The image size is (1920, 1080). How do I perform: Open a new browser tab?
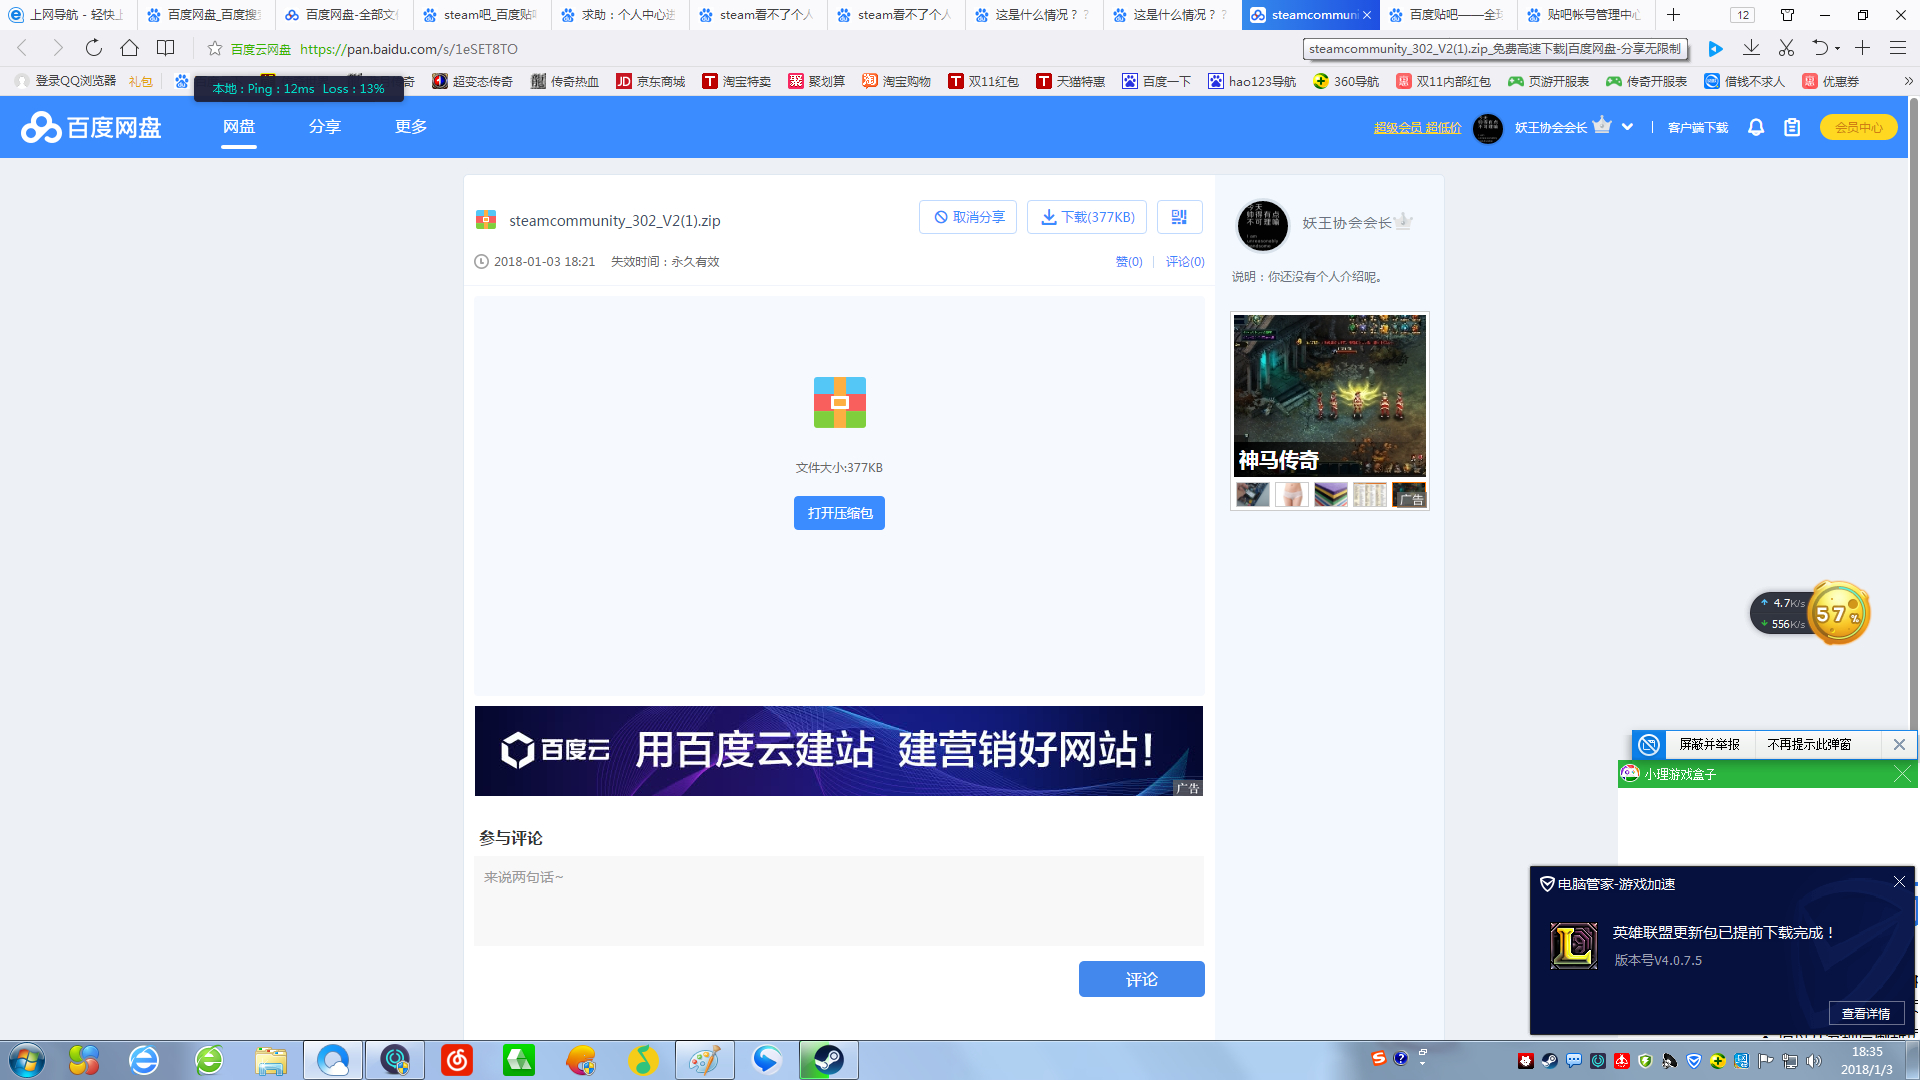(x=1673, y=15)
